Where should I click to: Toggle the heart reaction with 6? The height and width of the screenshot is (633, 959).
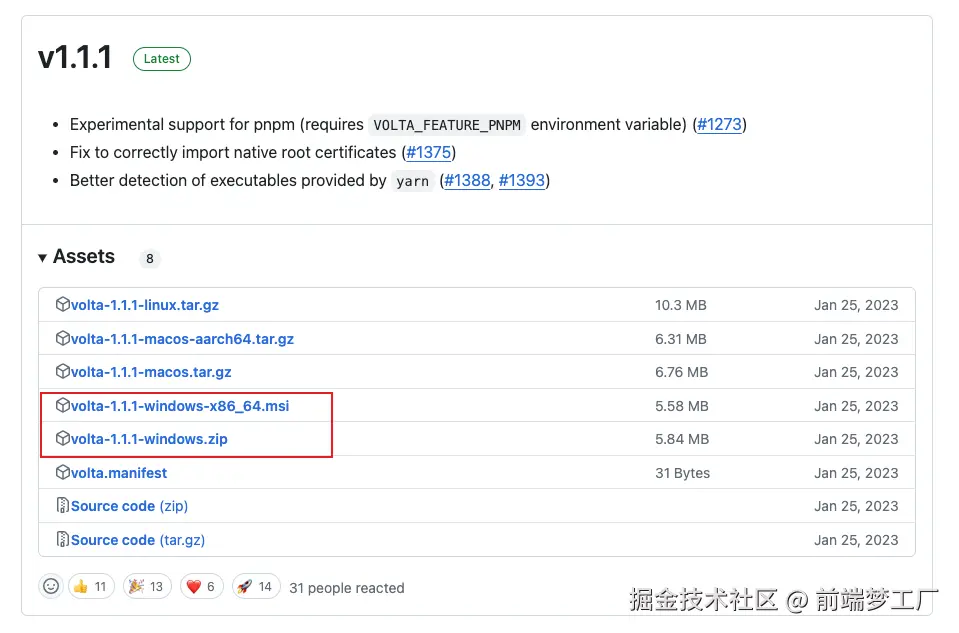tap(201, 587)
